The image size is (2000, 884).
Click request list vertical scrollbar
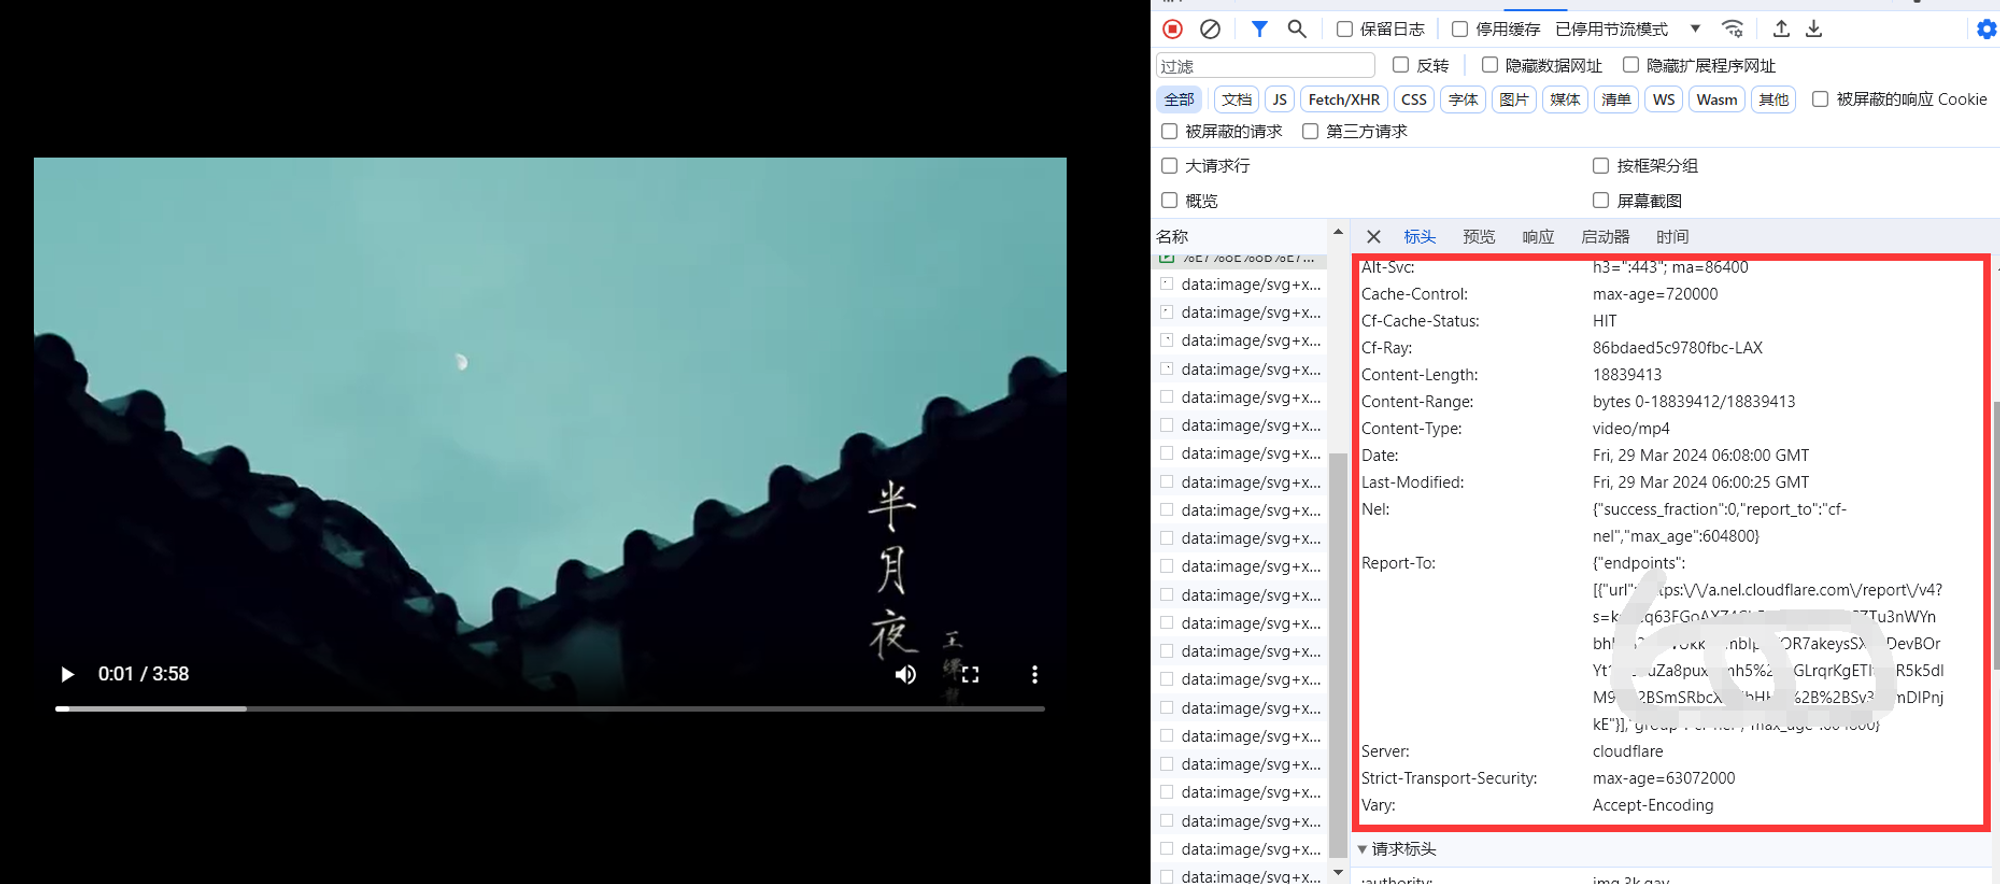[x=1338, y=655]
